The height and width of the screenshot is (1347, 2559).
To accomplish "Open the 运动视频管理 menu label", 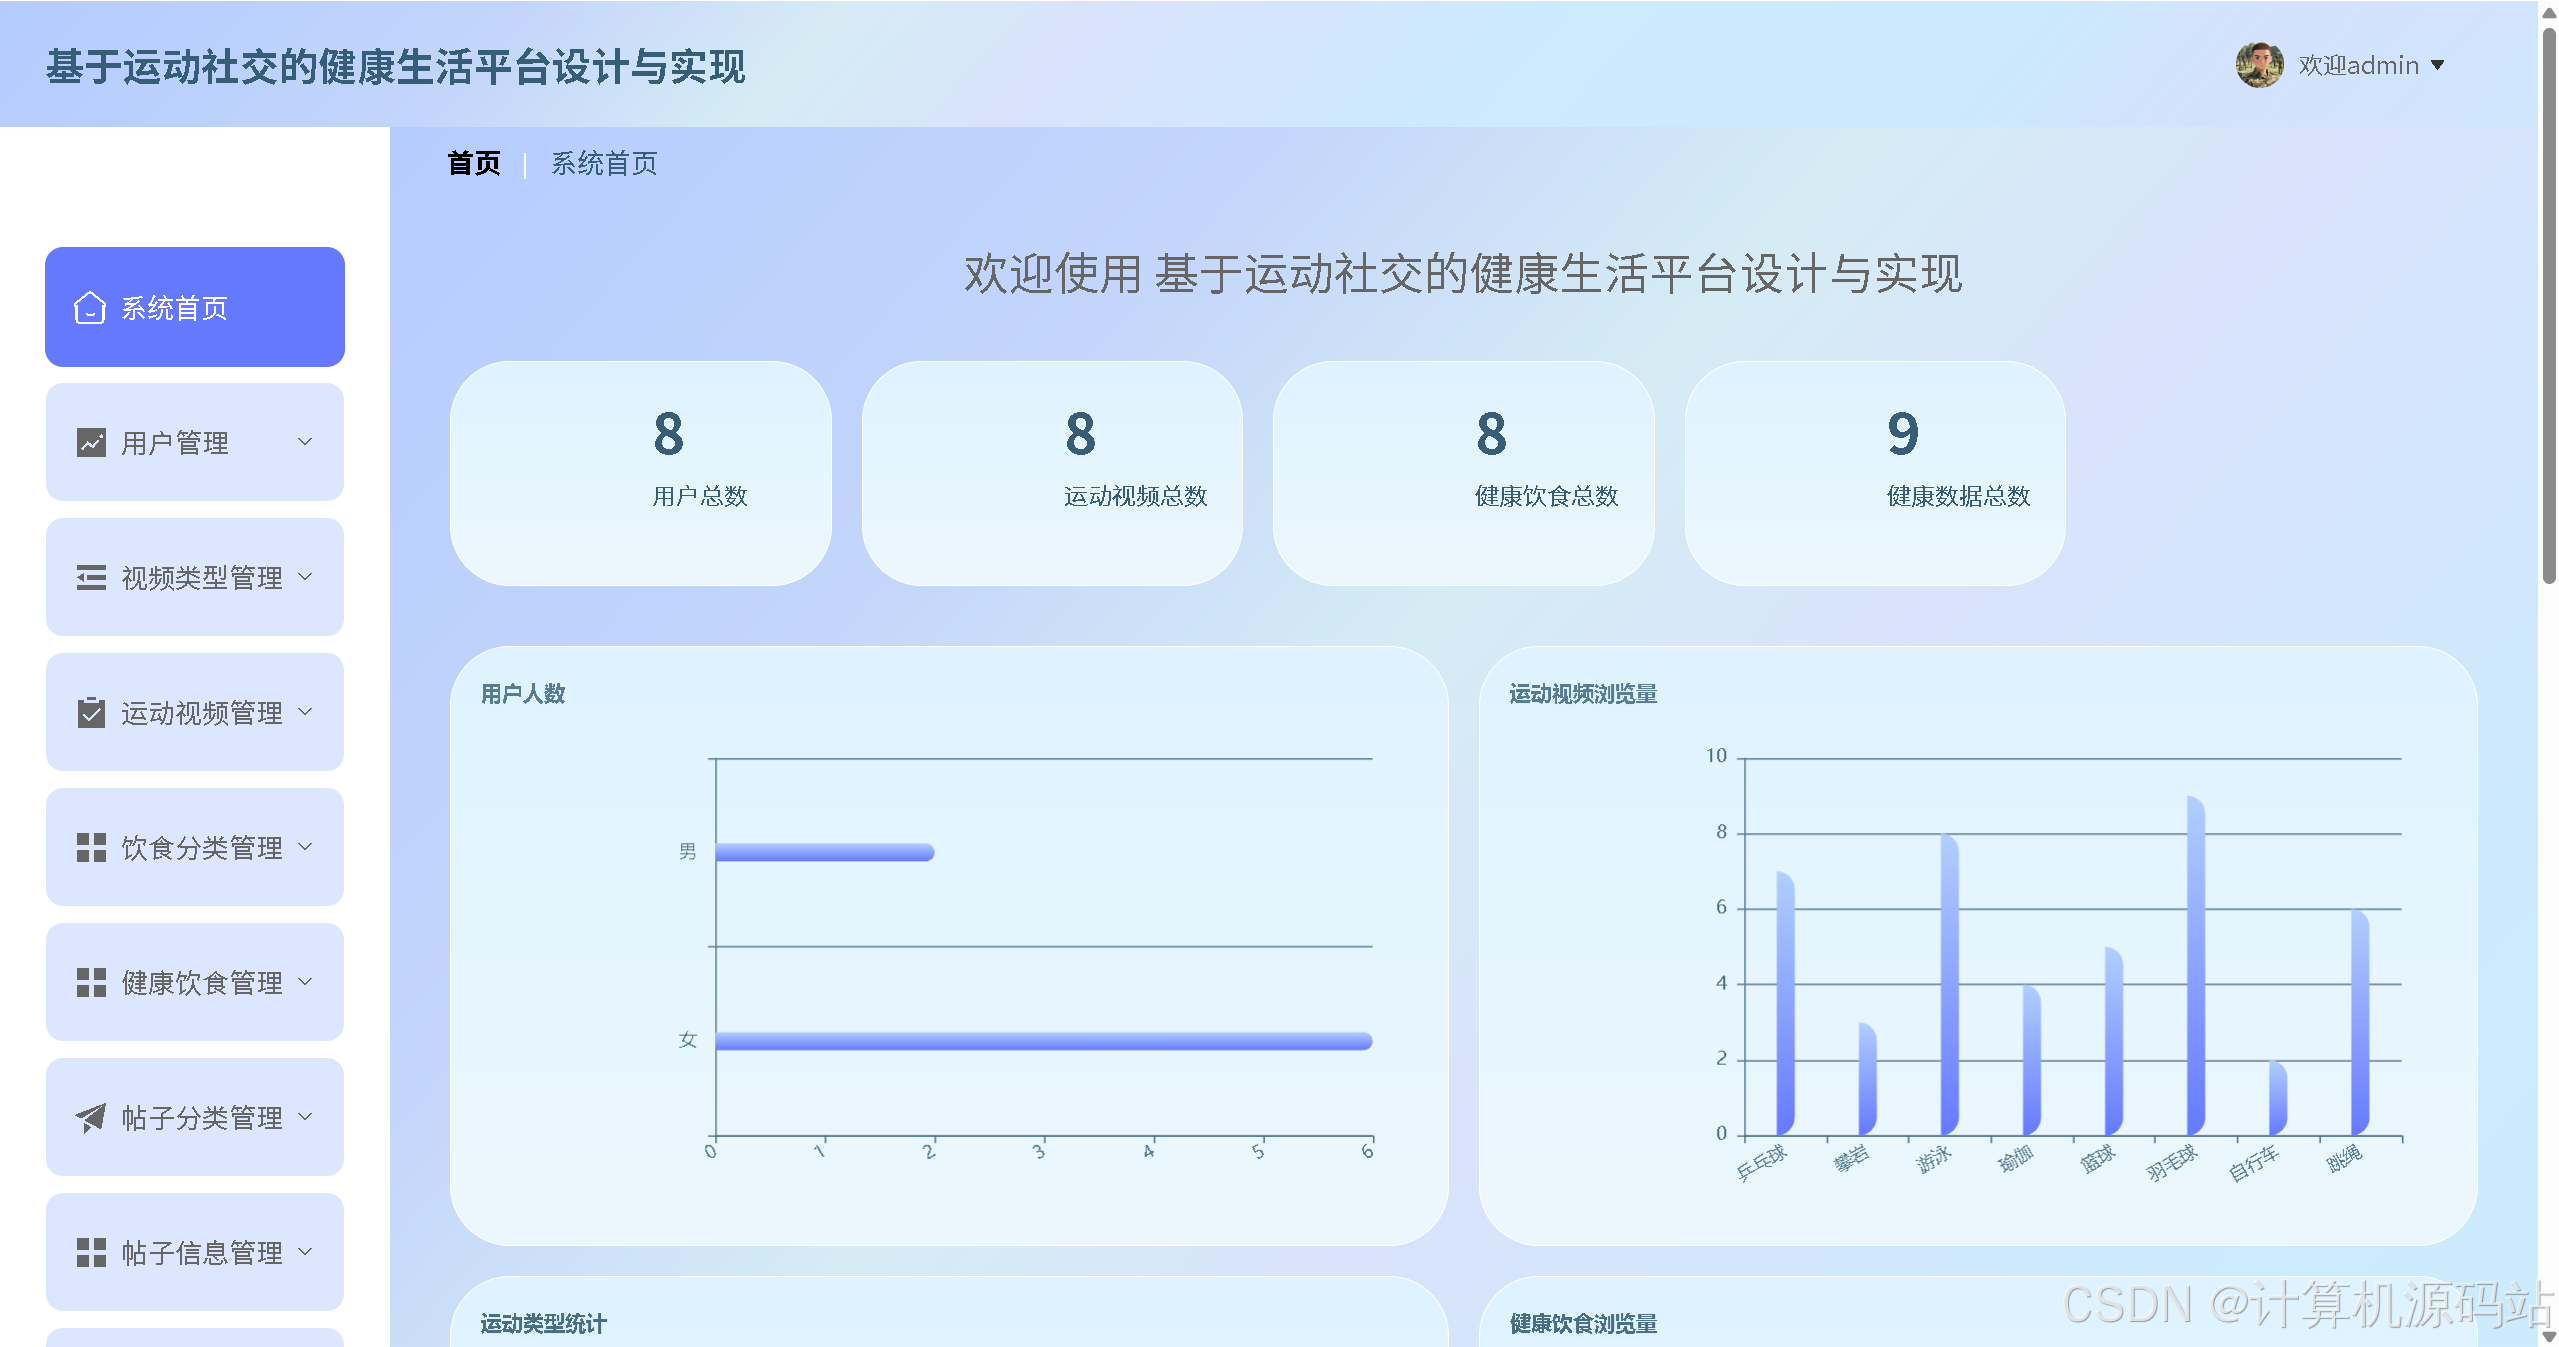I will coord(202,713).
